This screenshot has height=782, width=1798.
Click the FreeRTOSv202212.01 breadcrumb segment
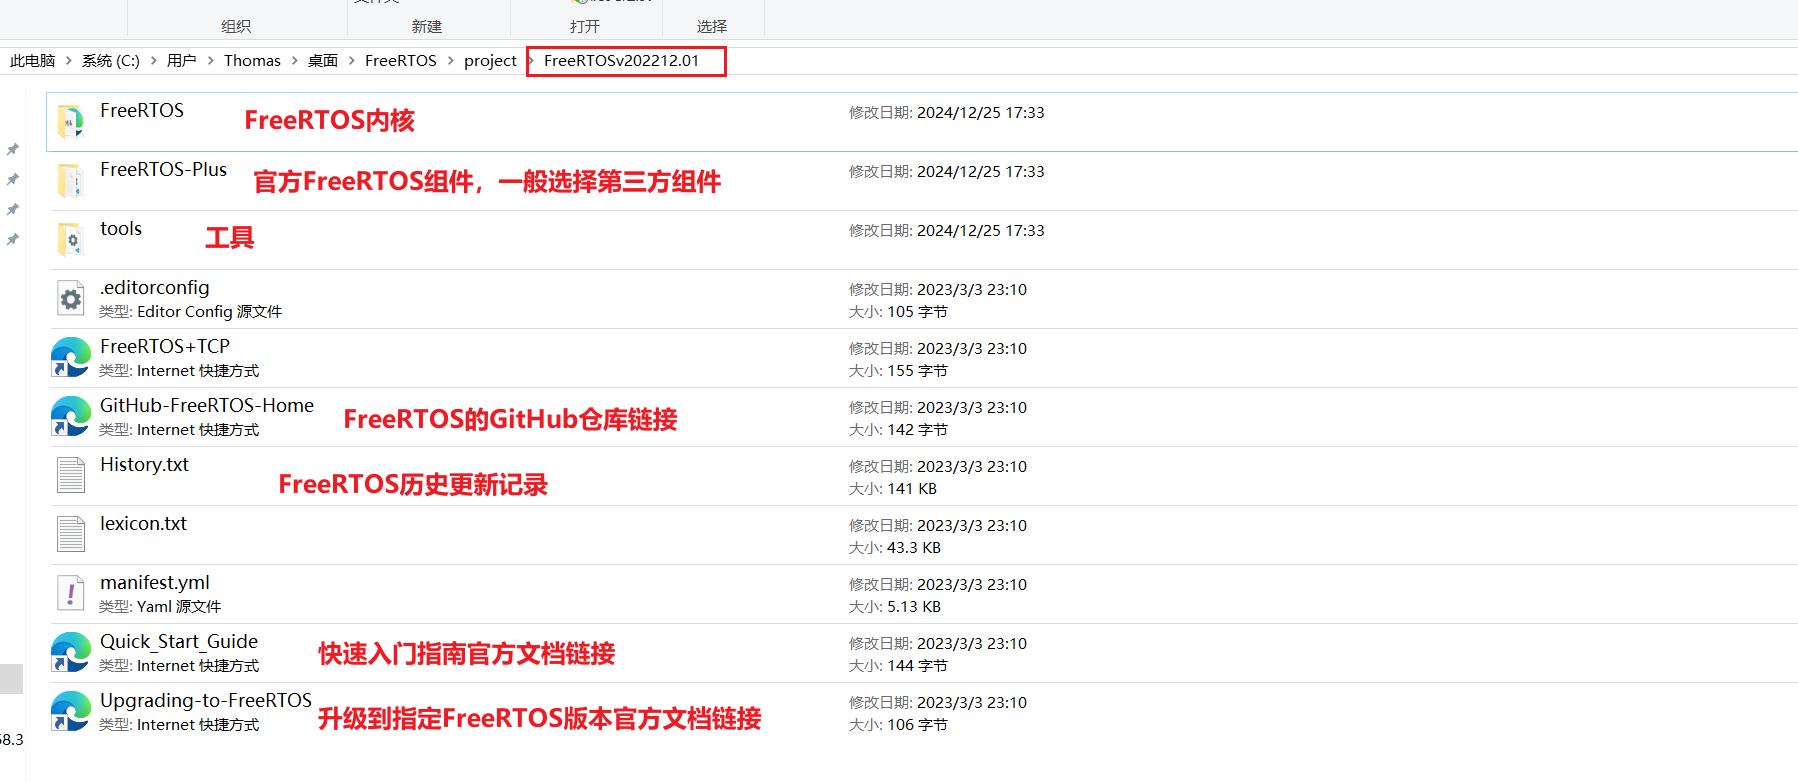click(x=621, y=61)
